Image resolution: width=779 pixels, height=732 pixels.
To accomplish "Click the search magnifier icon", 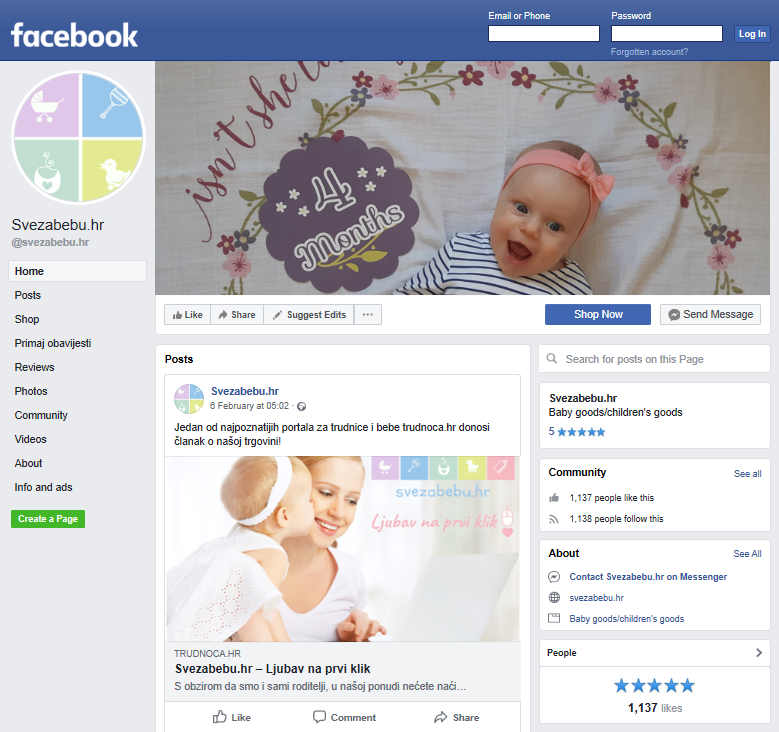I will tap(551, 358).
